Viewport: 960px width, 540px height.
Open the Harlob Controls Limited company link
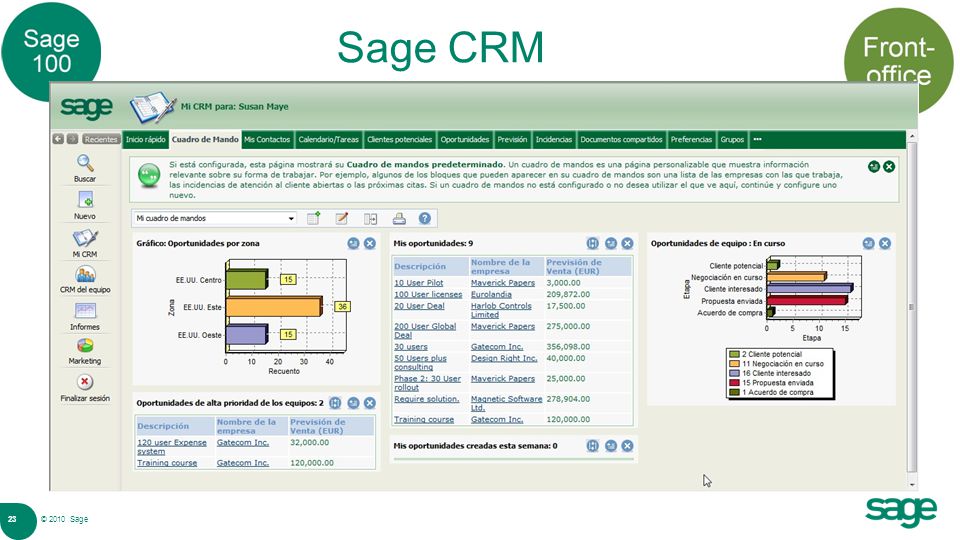click(x=501, y=310)
